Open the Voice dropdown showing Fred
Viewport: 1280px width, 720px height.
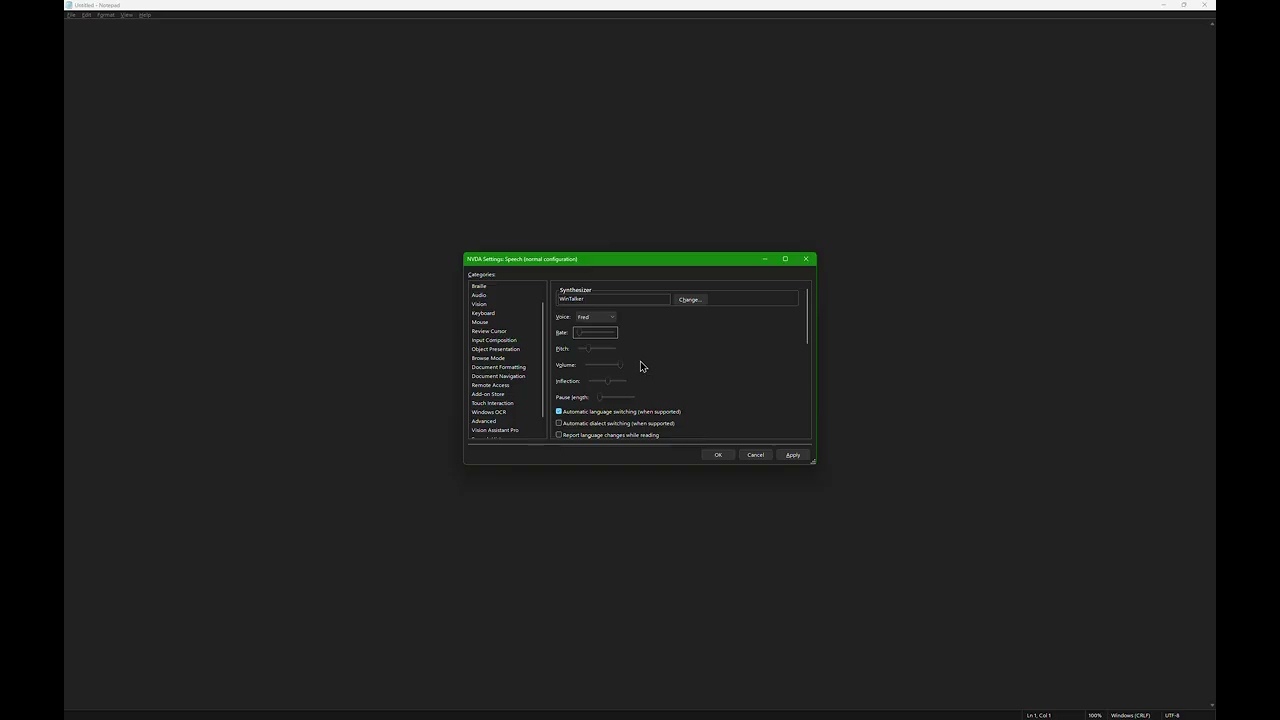coord(596,317)
